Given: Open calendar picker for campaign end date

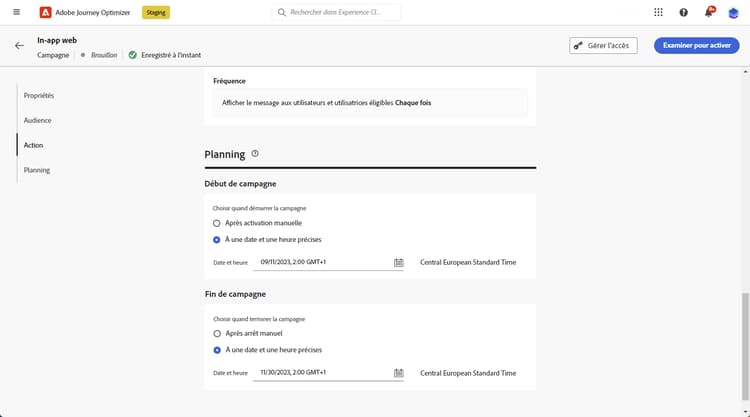Looking at the screenshot, I should [399, 373].
